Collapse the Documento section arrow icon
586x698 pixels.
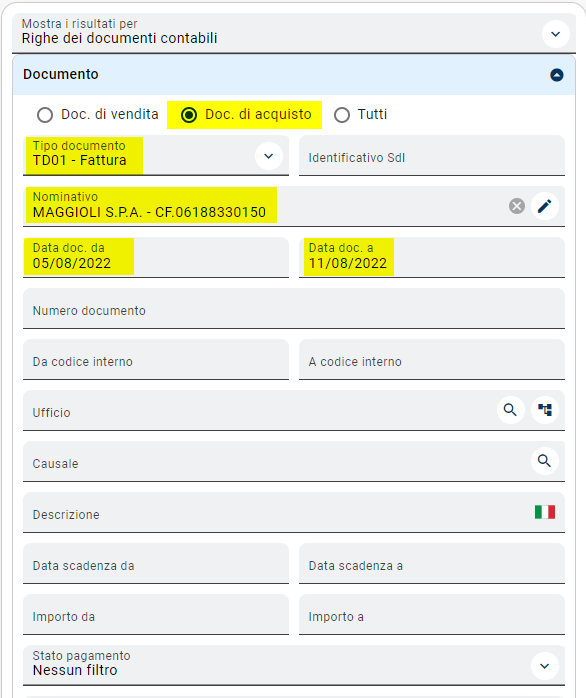557,75
